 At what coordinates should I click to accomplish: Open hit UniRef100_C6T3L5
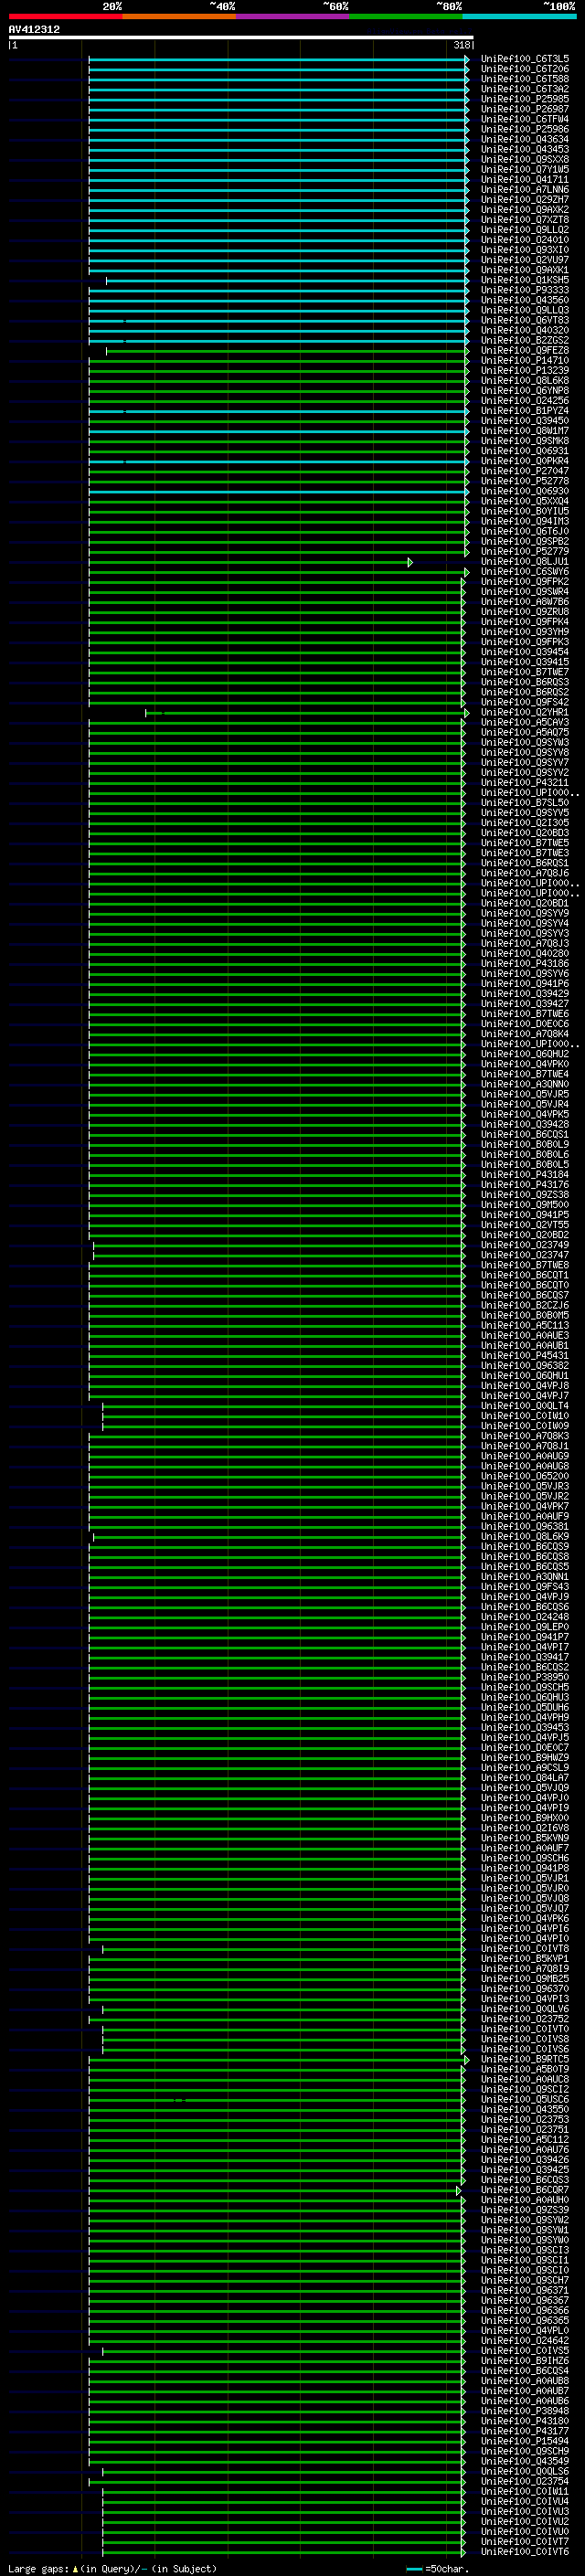coord(524,59)
